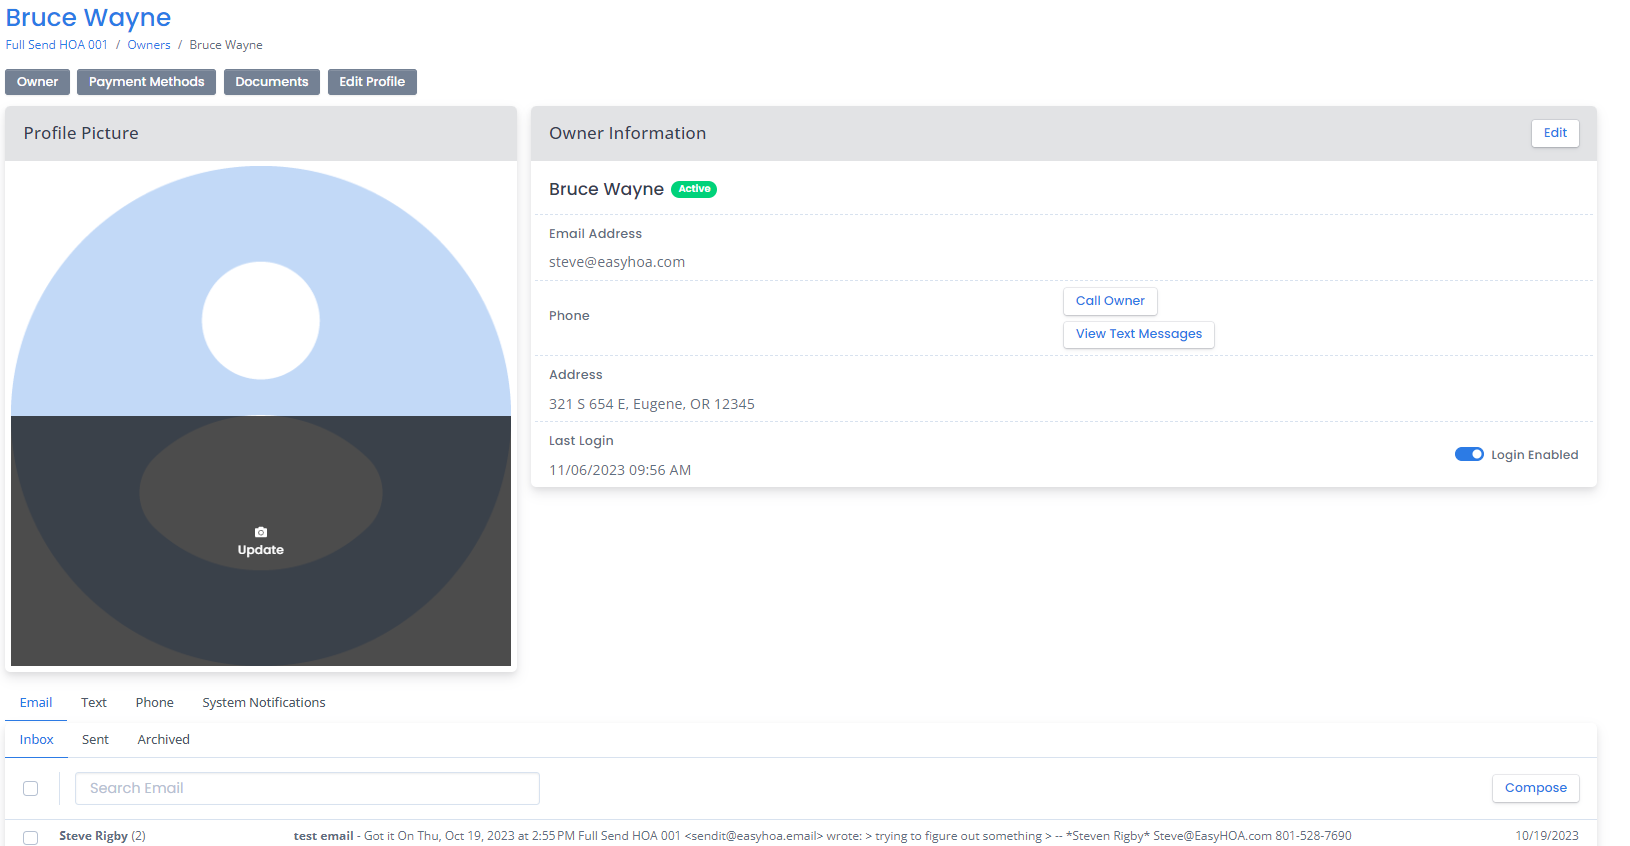Click the Edit Profile button
Screen dimensions: 1630x846
coord(372,82)
